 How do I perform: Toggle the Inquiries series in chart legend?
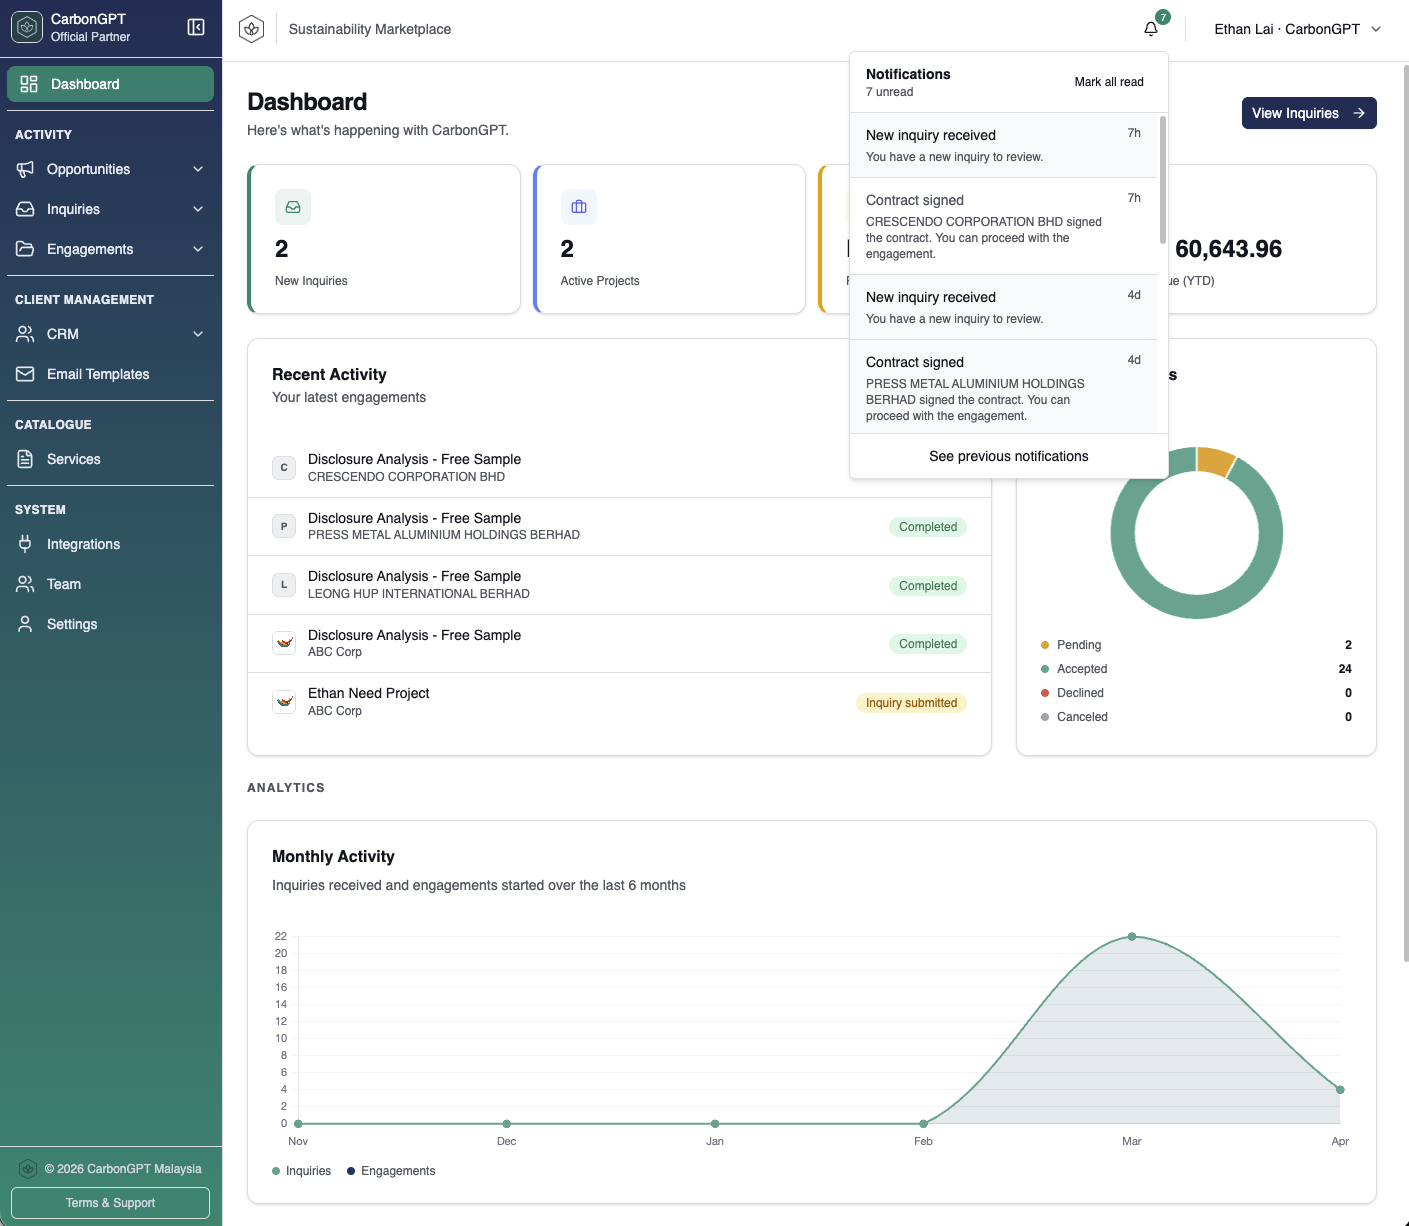coord(302,1171)
